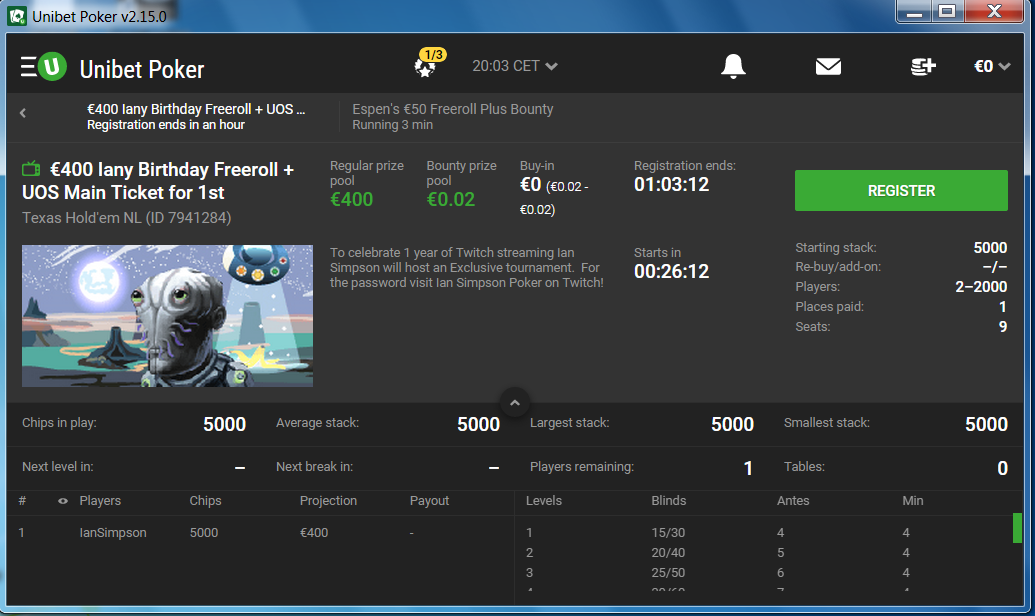Go back with the left arrow
1035x616 pixels.
point(23,113)
